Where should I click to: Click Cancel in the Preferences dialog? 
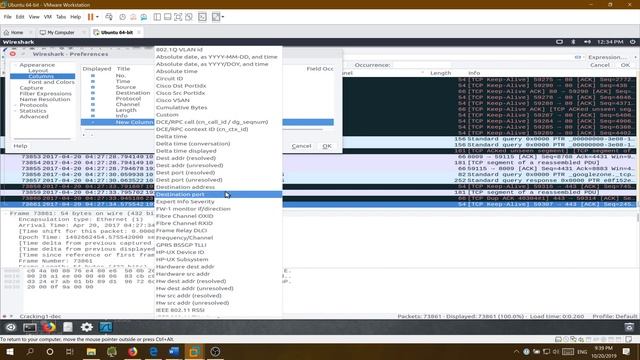tap(301, 146)
